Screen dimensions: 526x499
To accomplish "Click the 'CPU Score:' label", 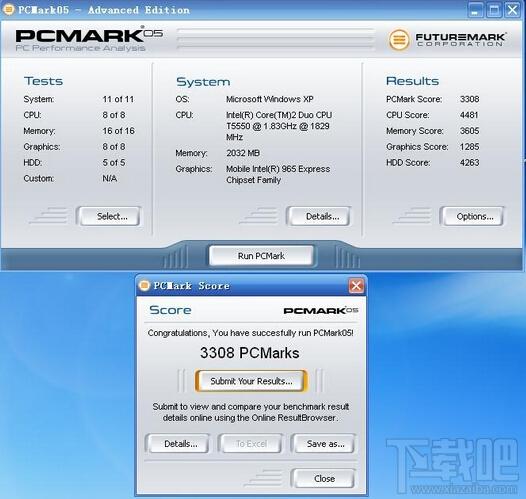I will pos(408,115).
